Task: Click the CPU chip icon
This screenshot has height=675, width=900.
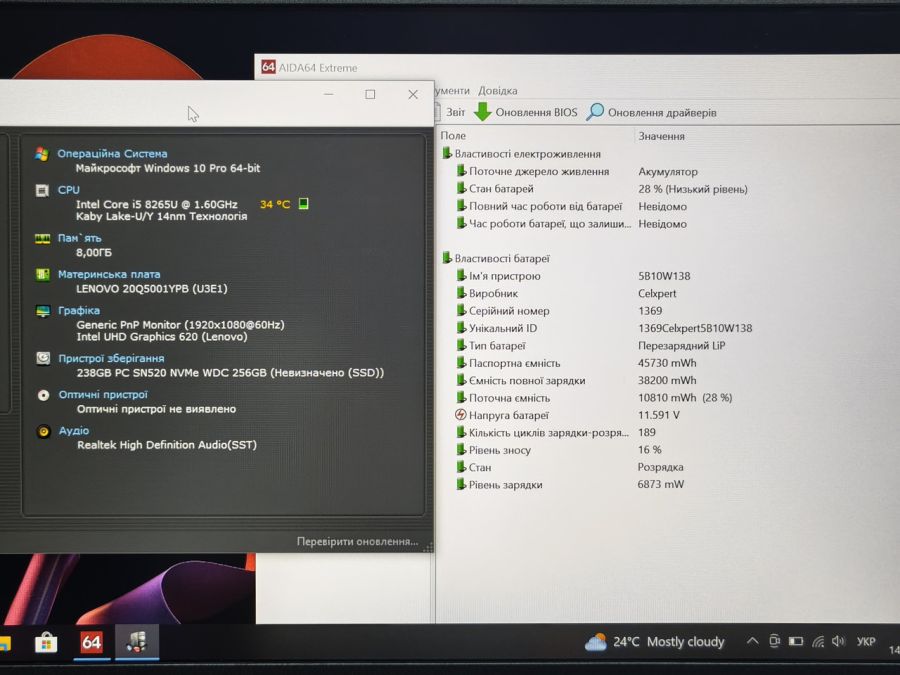Action: point(42,190)
